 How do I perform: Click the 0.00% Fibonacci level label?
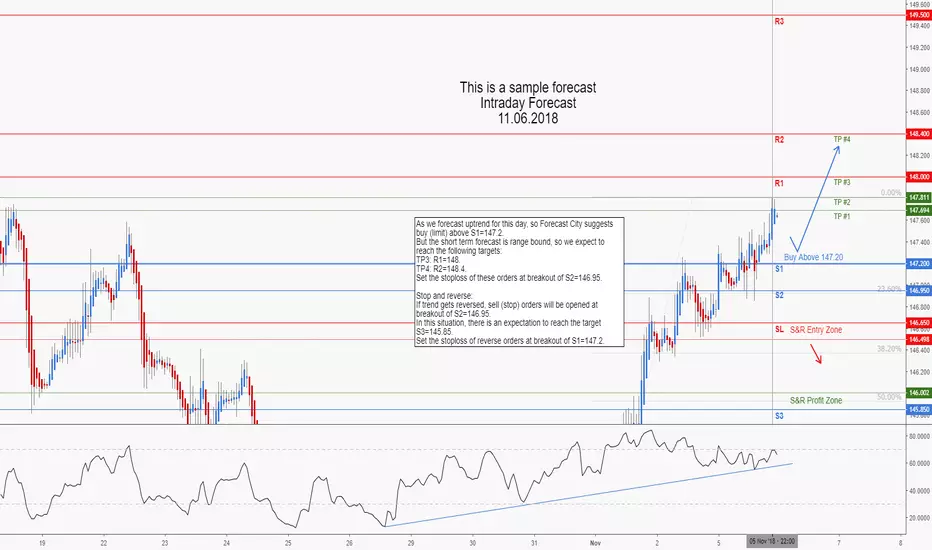(x=890, y=193)
